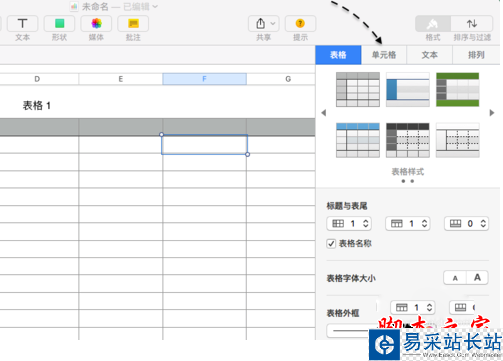Open the 排序与过滤 sort and filter button

point(472,24)
